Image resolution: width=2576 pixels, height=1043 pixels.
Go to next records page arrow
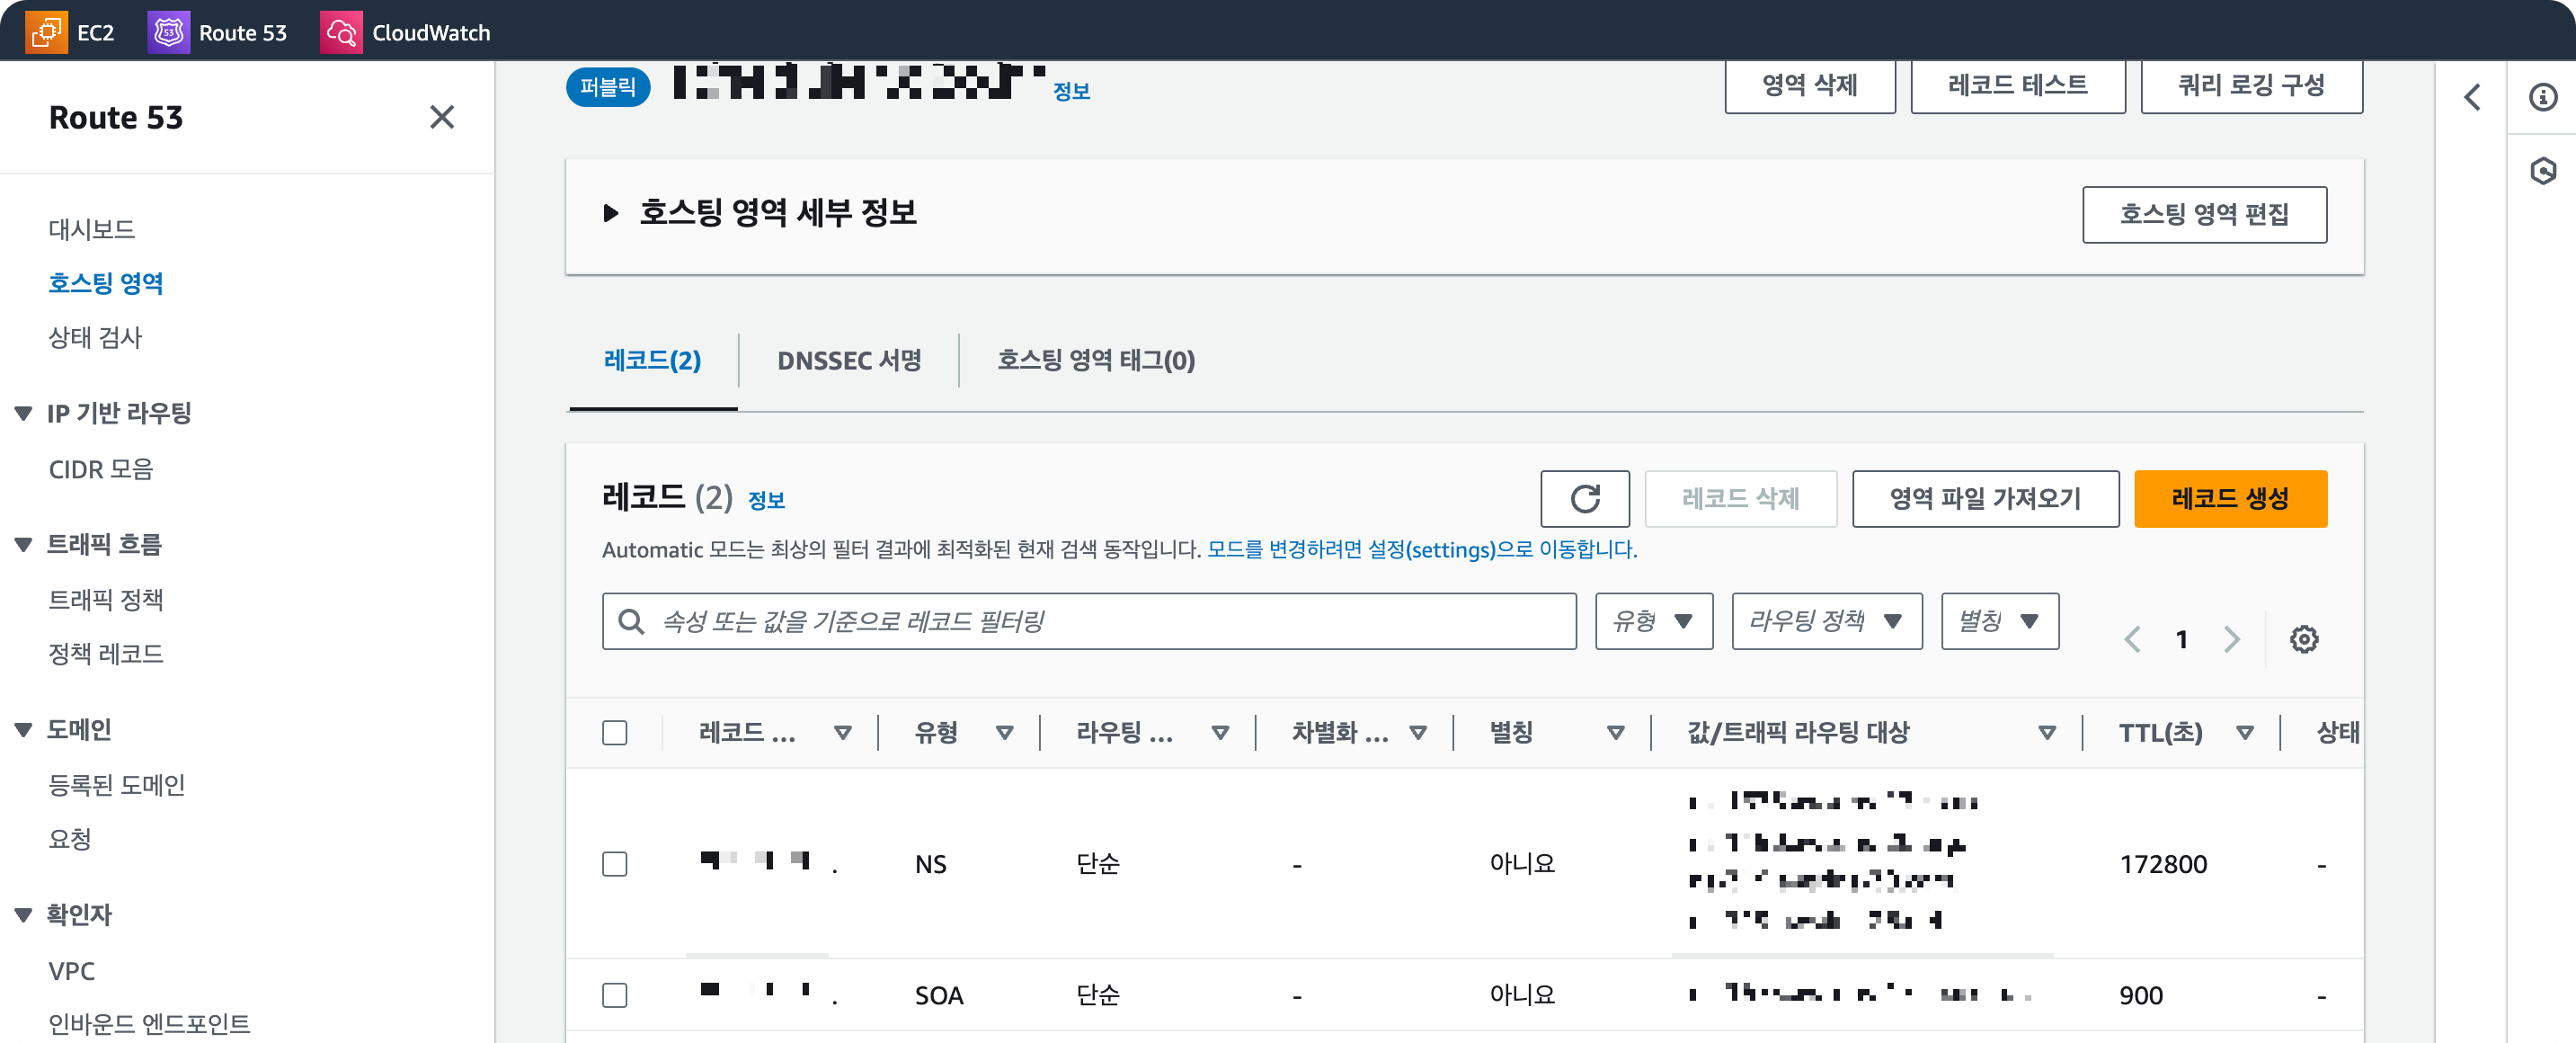click(2231, 639)
